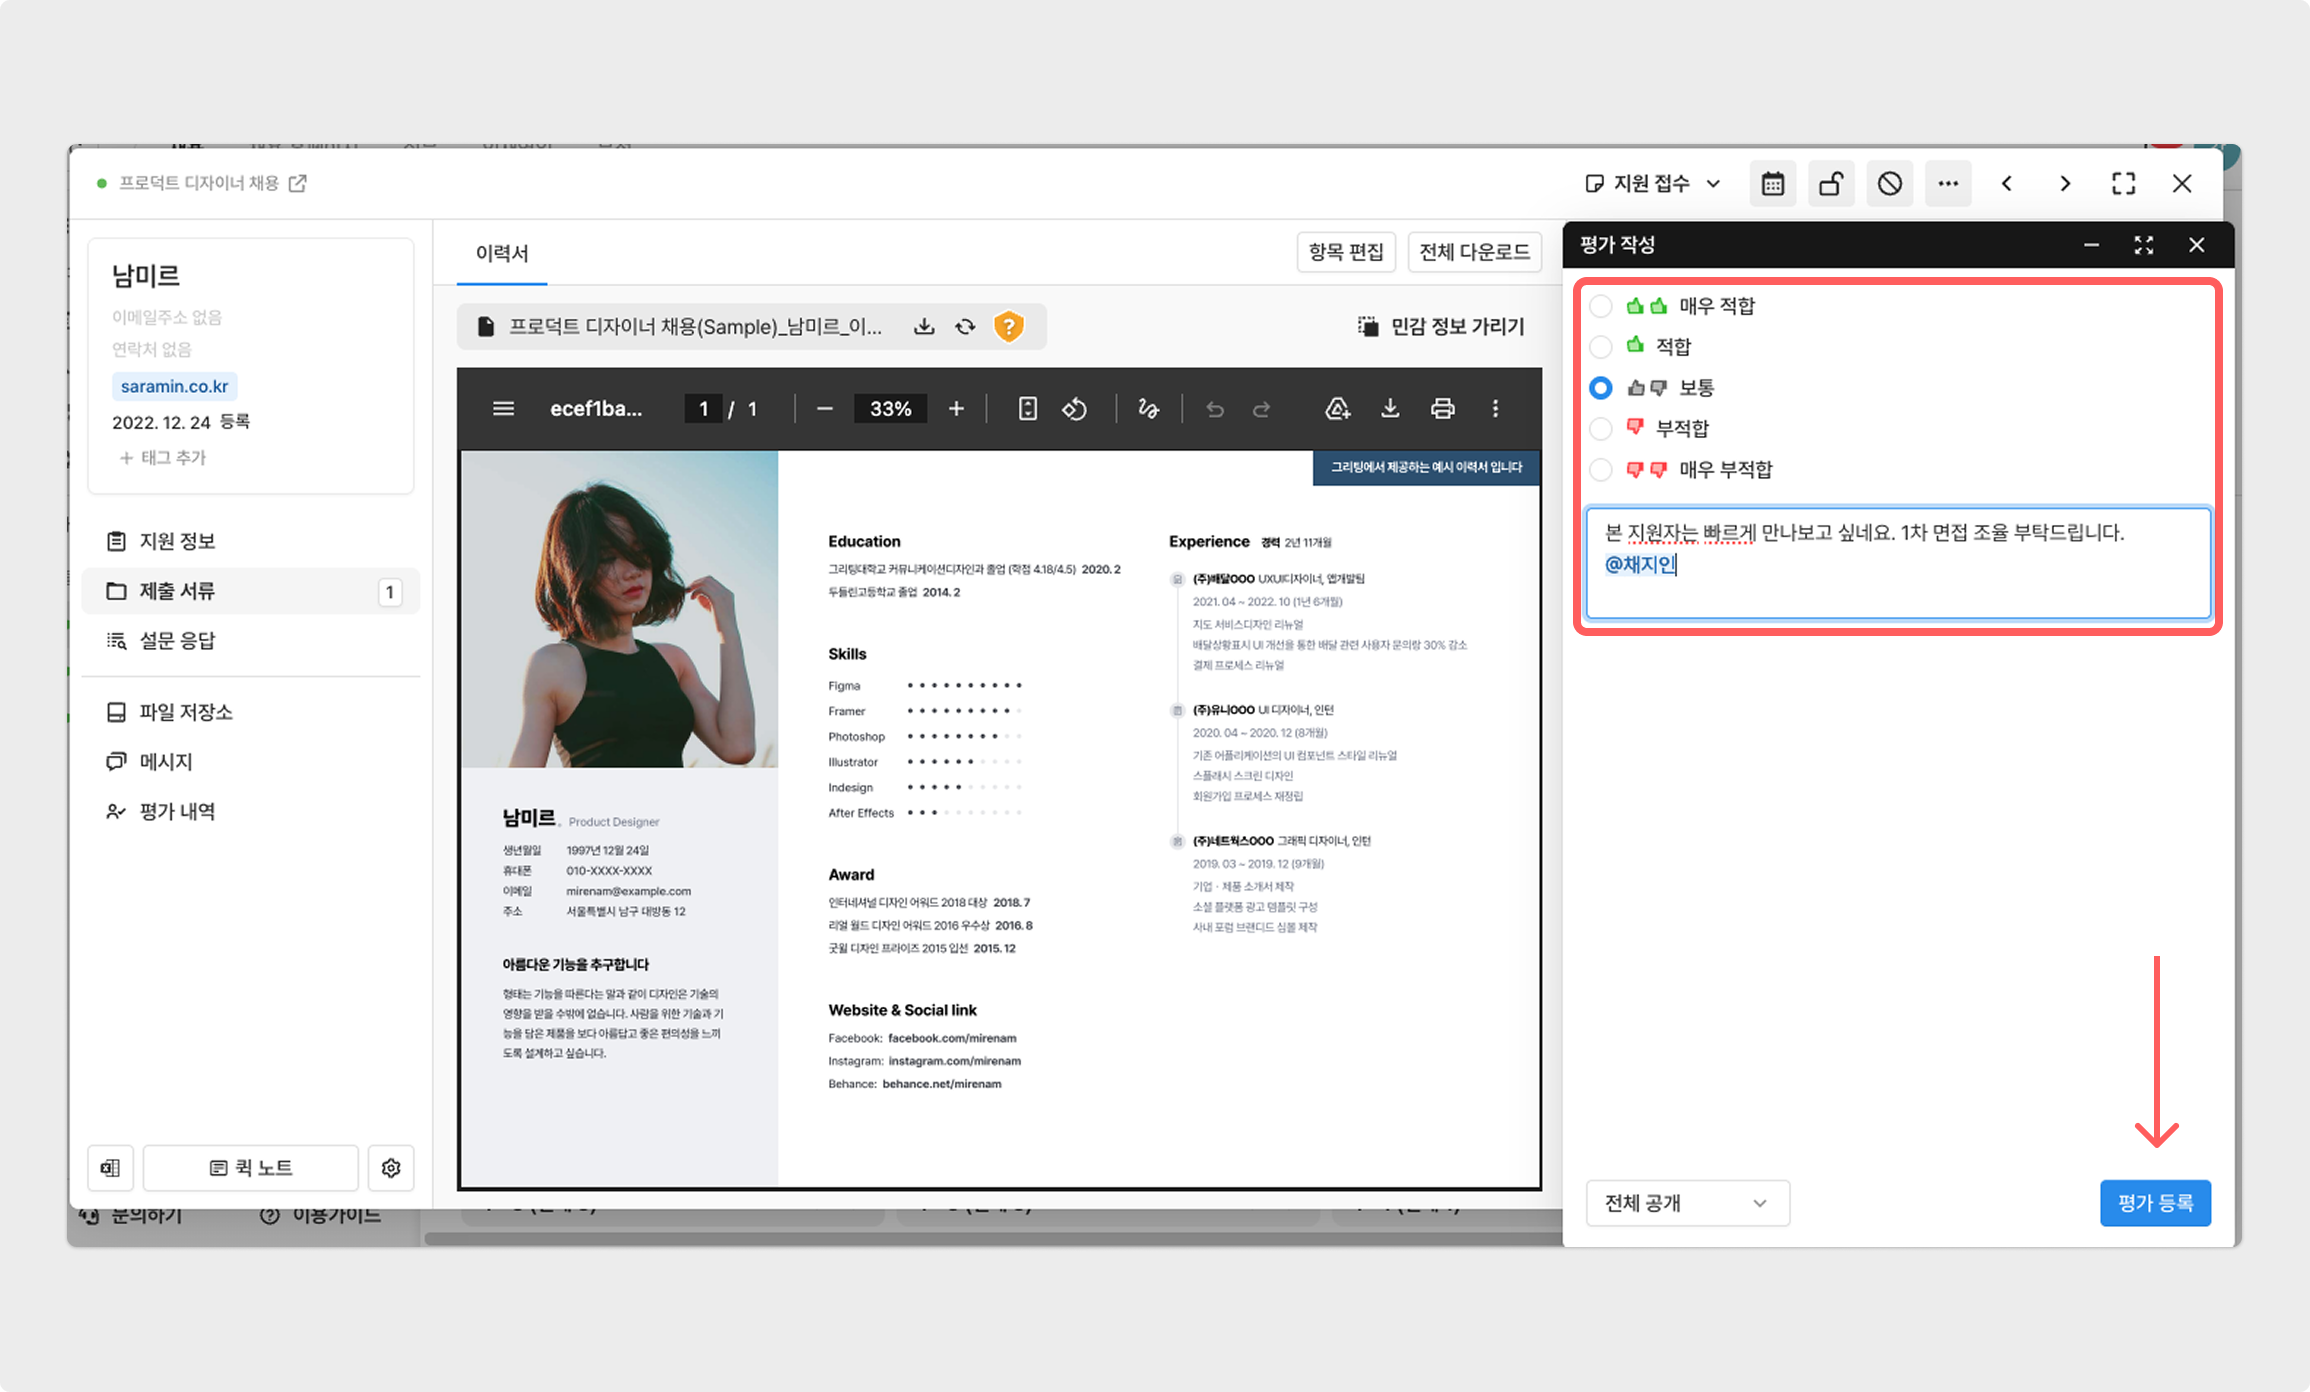Image resolution: width=2310 pixels, height=1392 pixels.
Task: Click the resume filename chip
Action: [x=751, y=327]
